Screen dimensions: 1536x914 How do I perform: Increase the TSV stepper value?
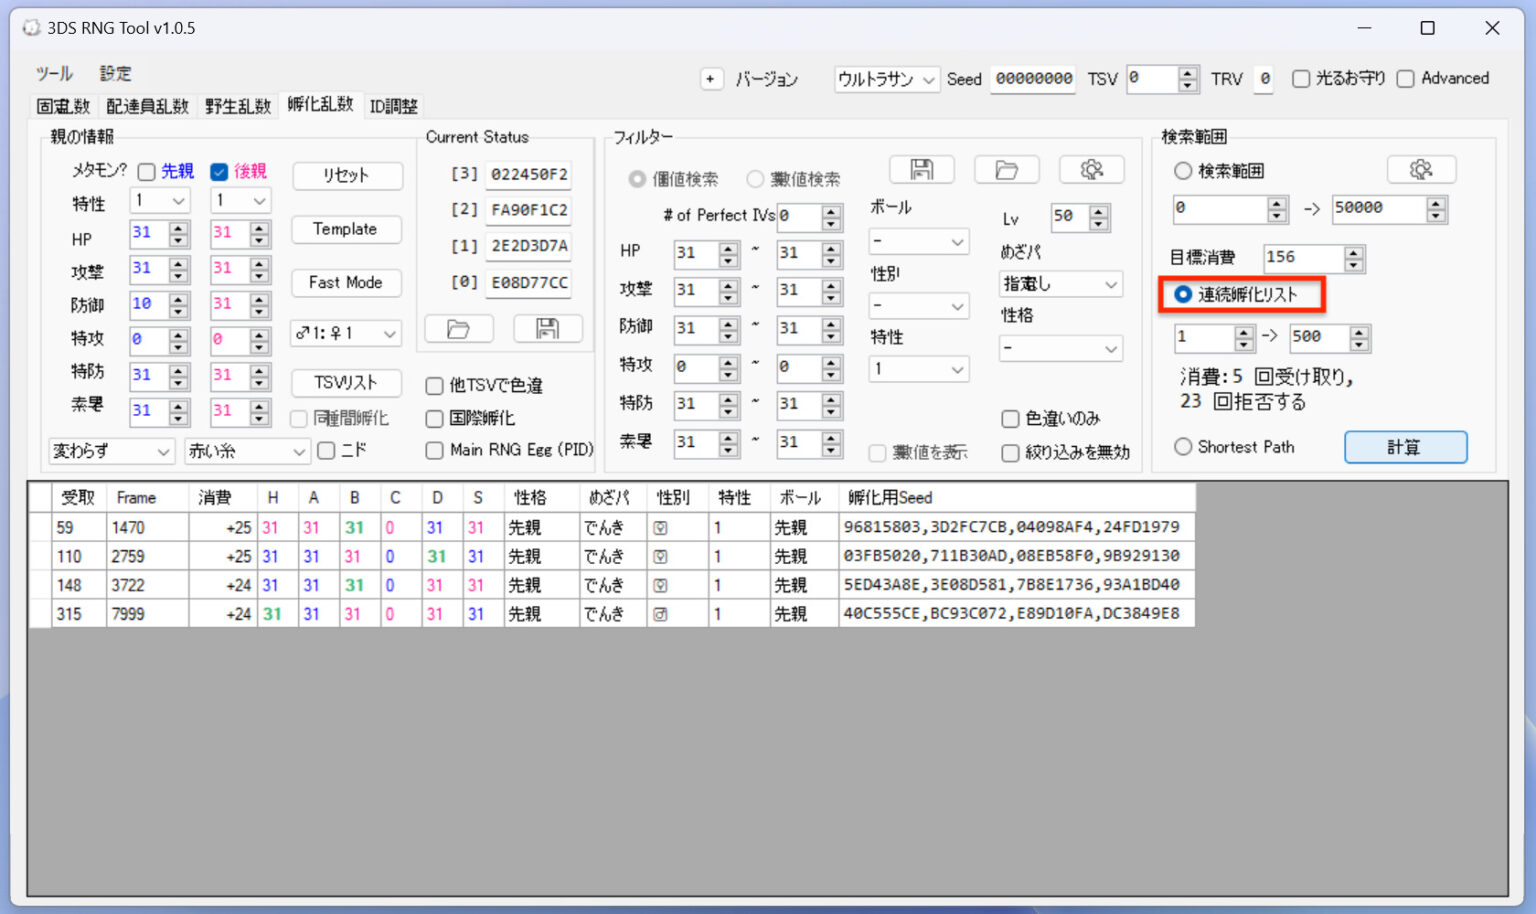click(x=1187, y=73)
